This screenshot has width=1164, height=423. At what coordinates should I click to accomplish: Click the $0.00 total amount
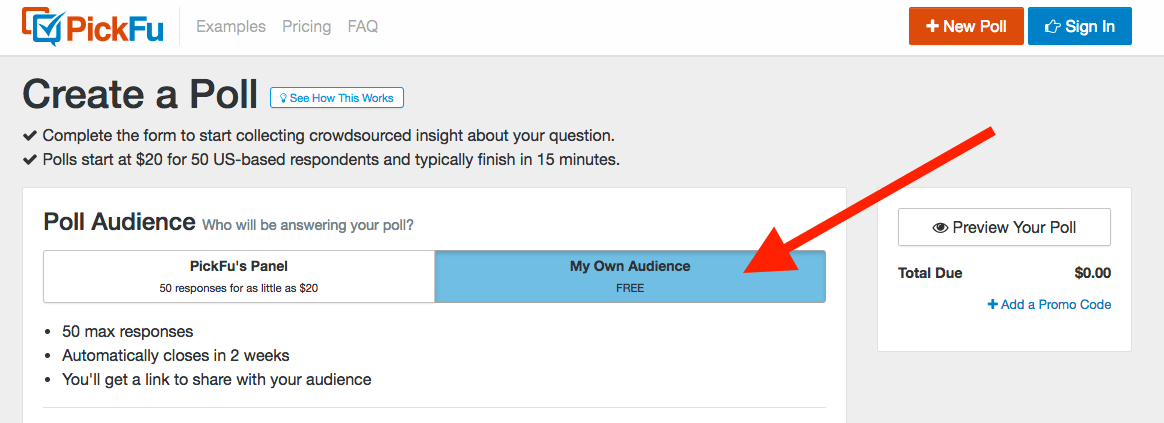[1092, 273]
